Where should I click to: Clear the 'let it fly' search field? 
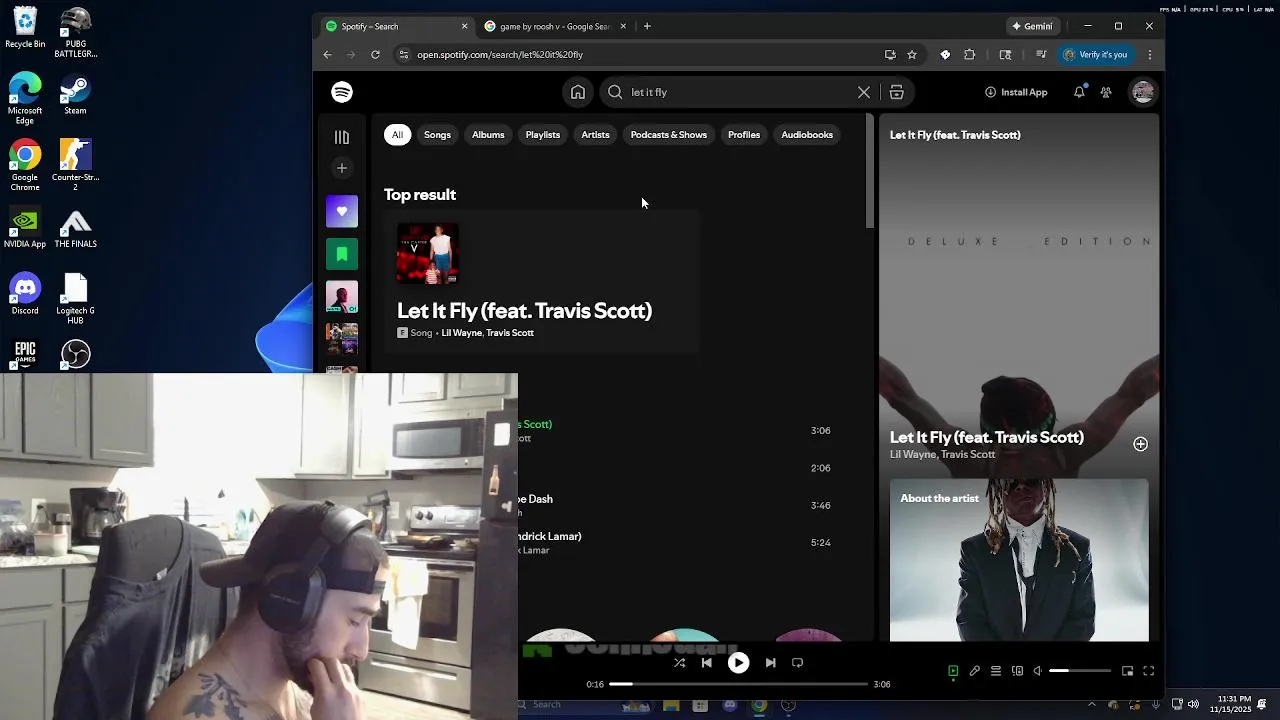pyautogui.click(x=864, y=92)
